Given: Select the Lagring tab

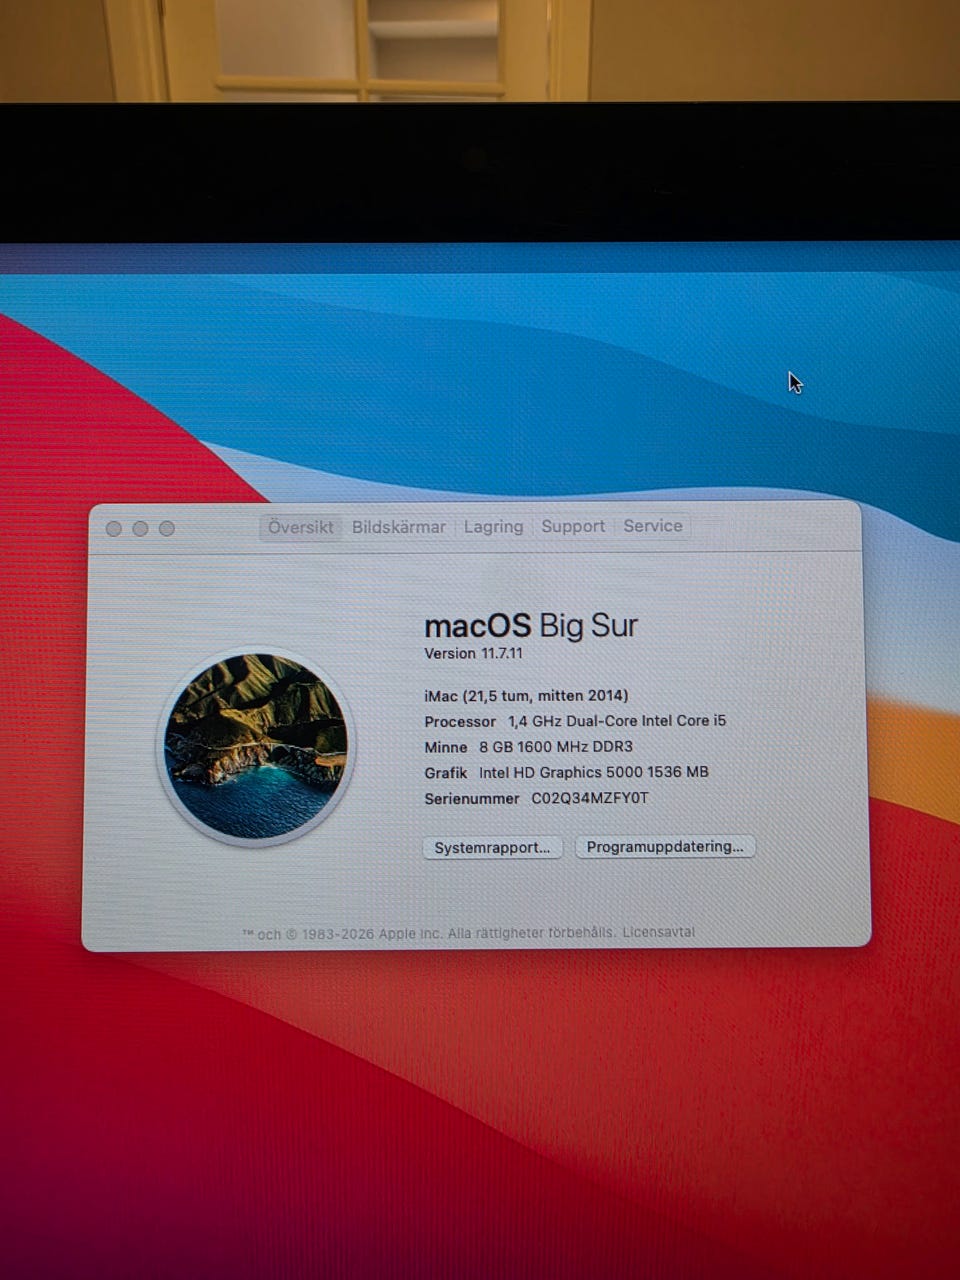Looking at the screenshot, I should [493, 526].
